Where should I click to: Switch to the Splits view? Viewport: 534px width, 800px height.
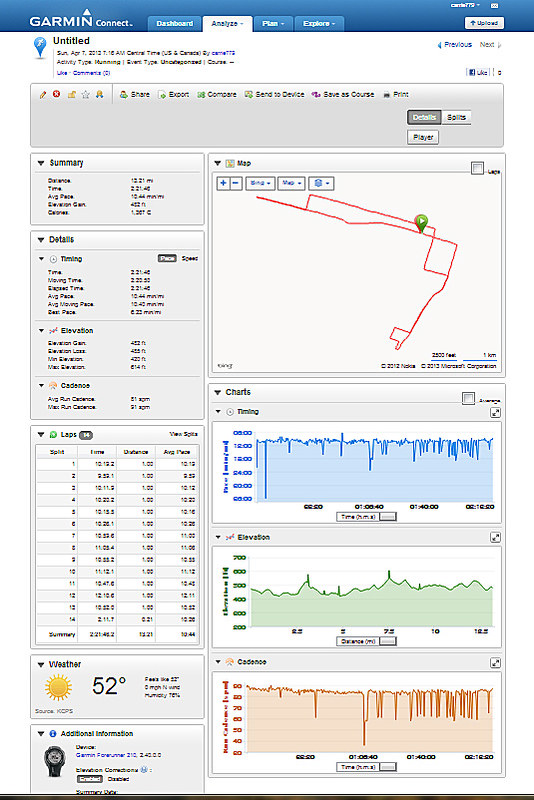(456, 117)
